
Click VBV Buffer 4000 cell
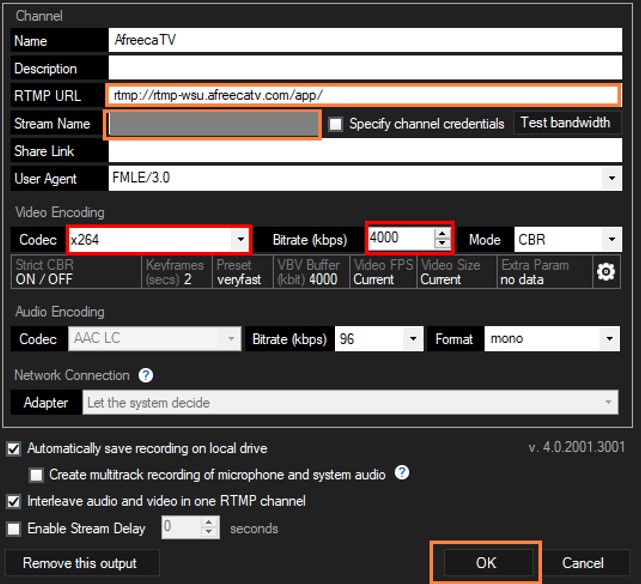coord(312,272)
